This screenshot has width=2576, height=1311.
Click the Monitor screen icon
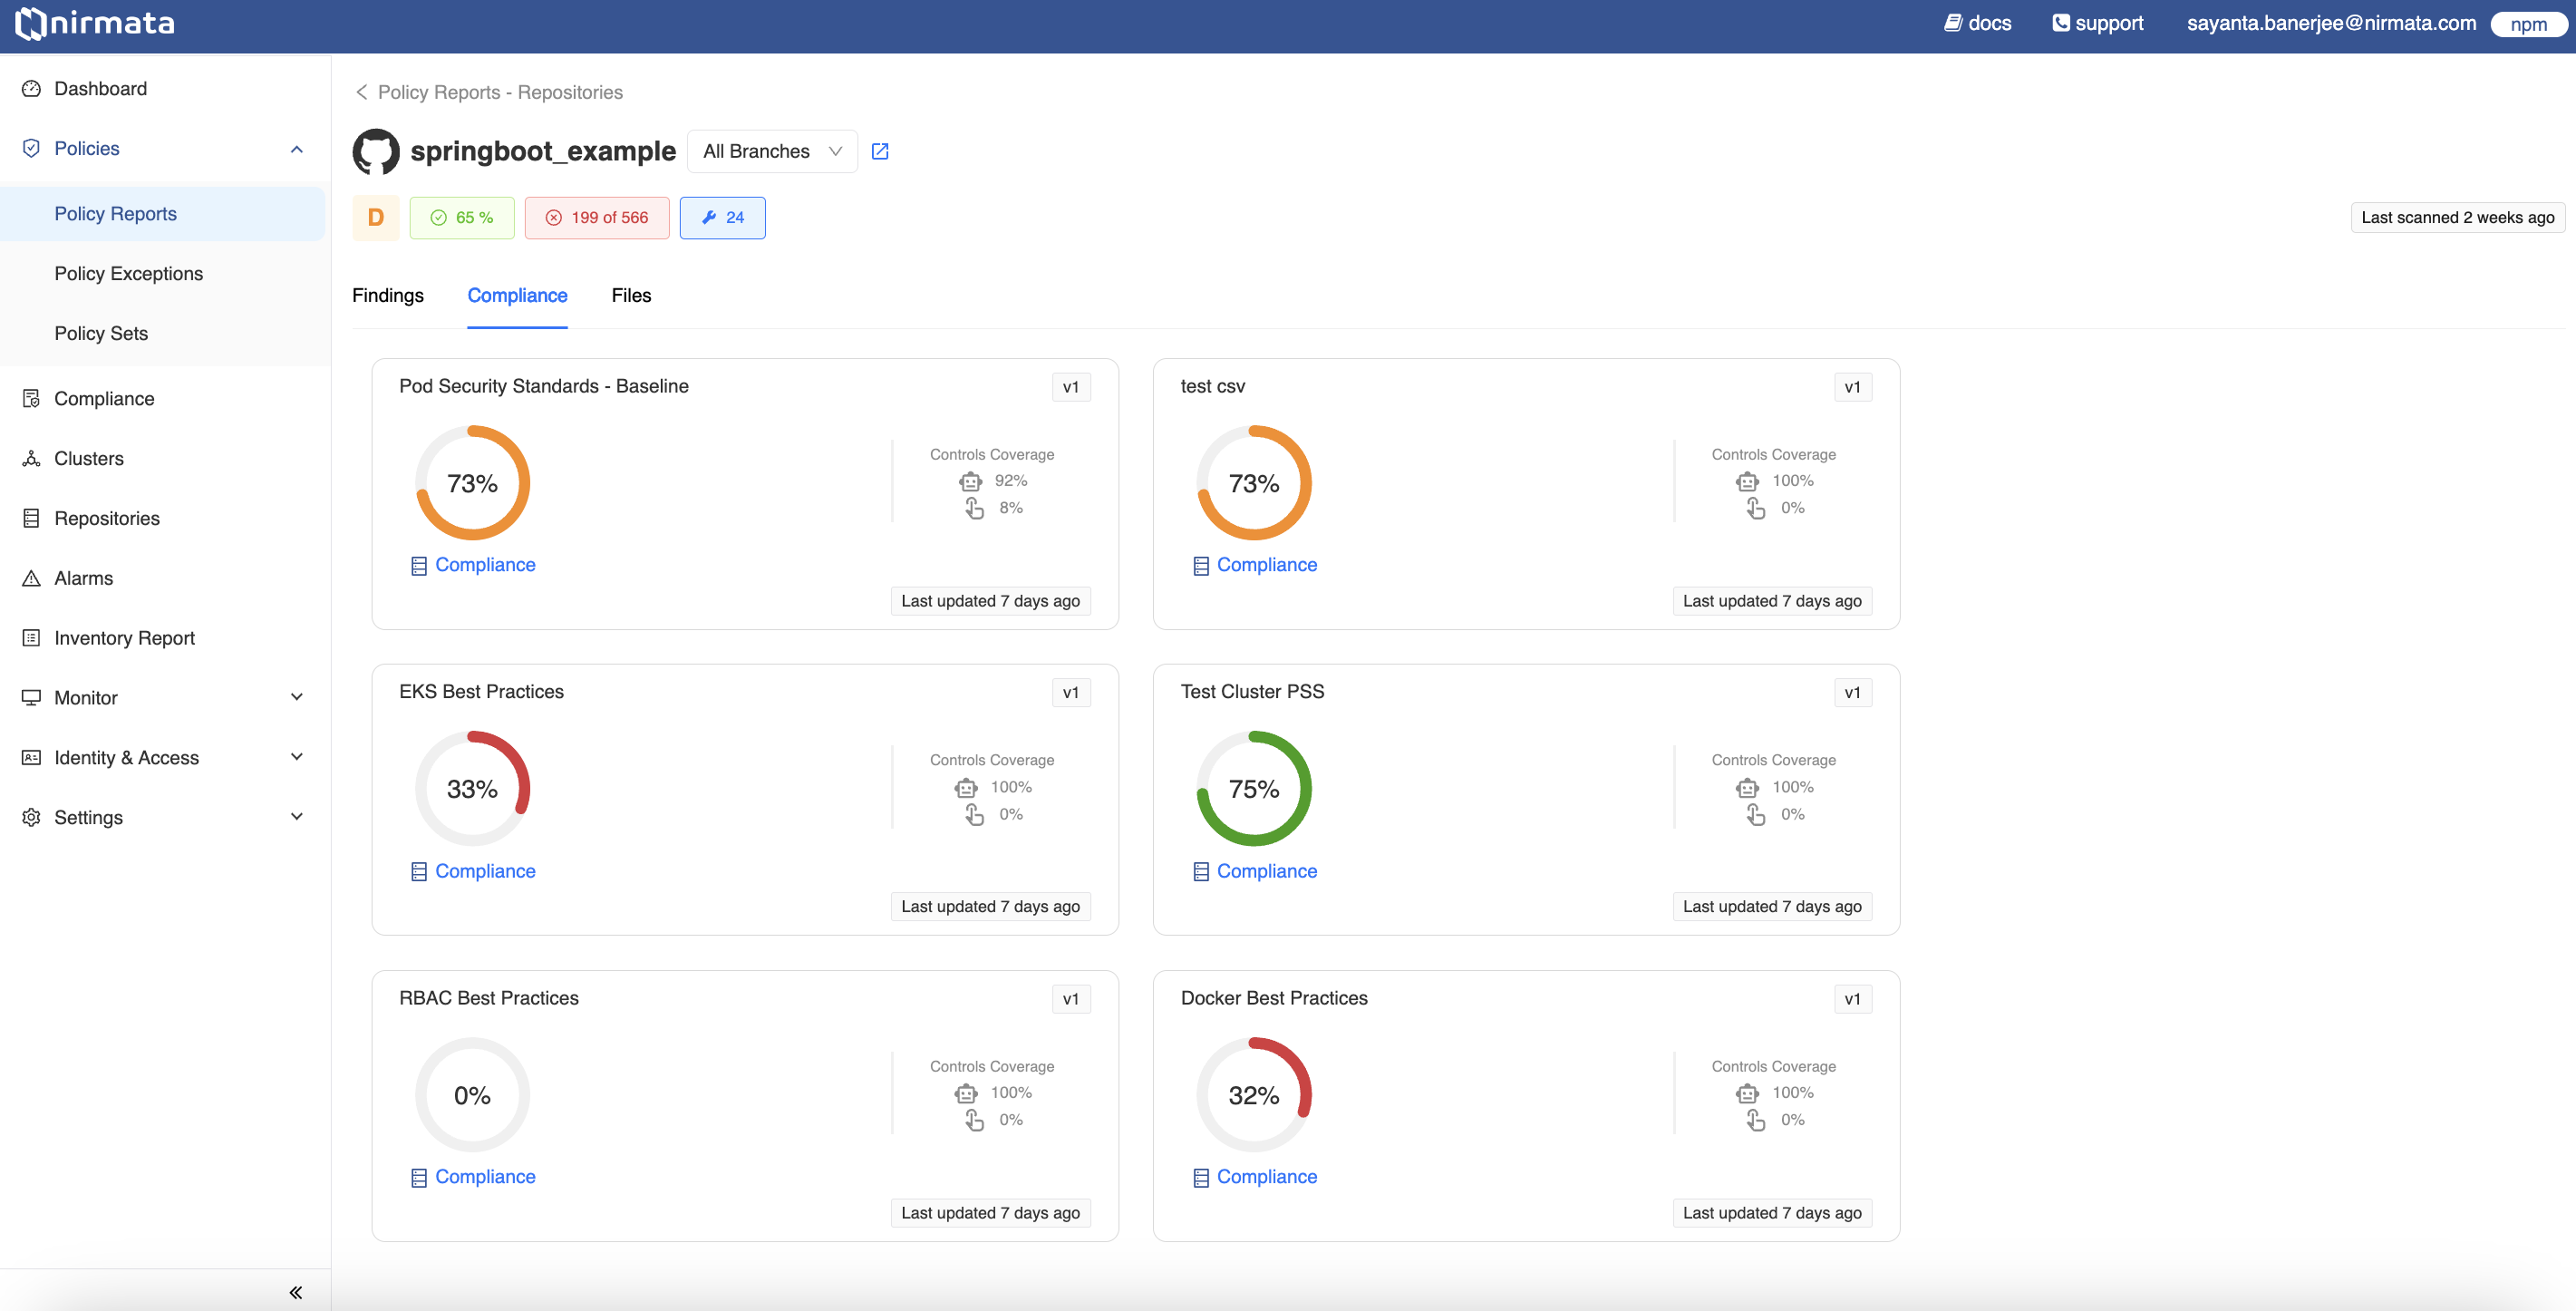click(31, 698)
